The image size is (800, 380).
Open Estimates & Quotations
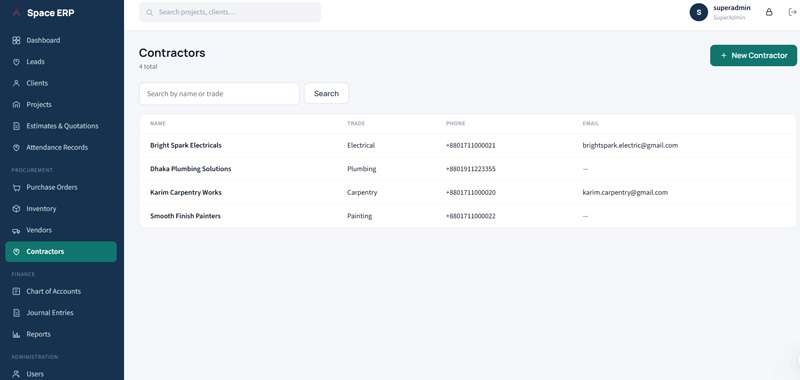coord(61,126)
